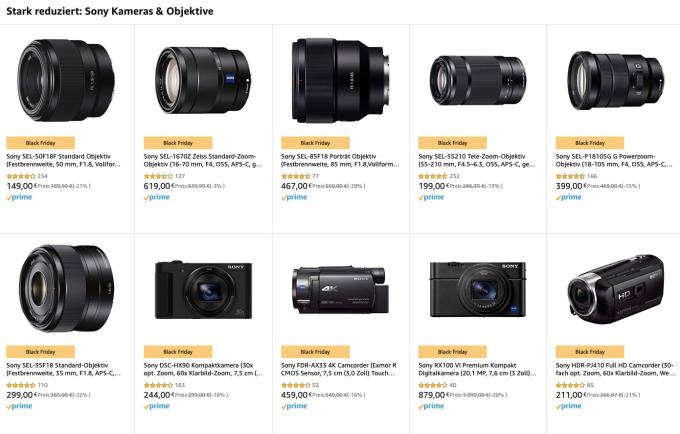Viewport: 680px width, 434px height.
Task: Open the Sony DSC-HX90 compact camera image
Action: pos(203,290)
